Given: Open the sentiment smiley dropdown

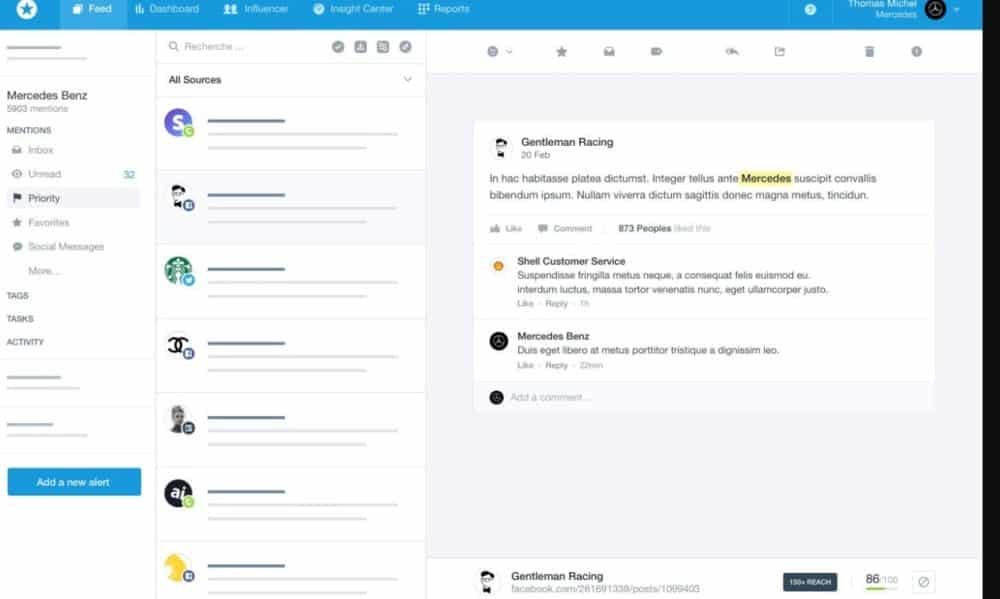Looking at the screenshot, I should pos(499,52).
